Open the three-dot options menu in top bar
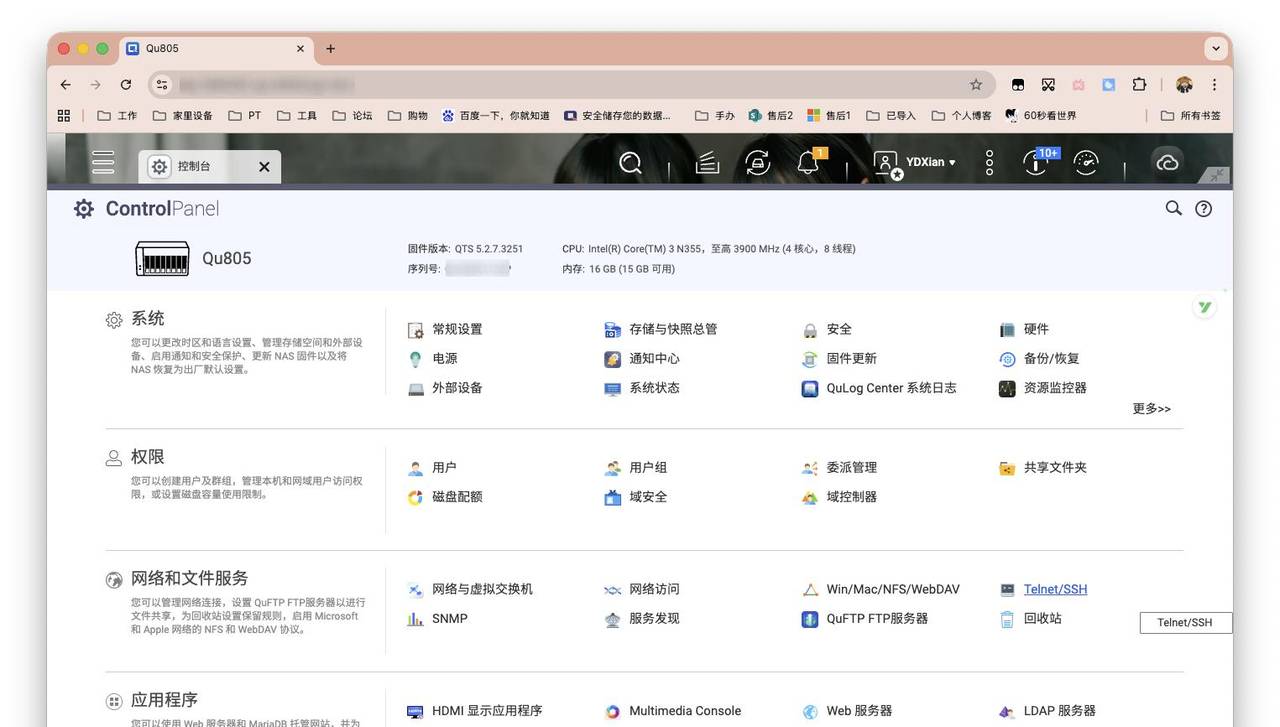1280x727 pixels. tap(987, 162)
